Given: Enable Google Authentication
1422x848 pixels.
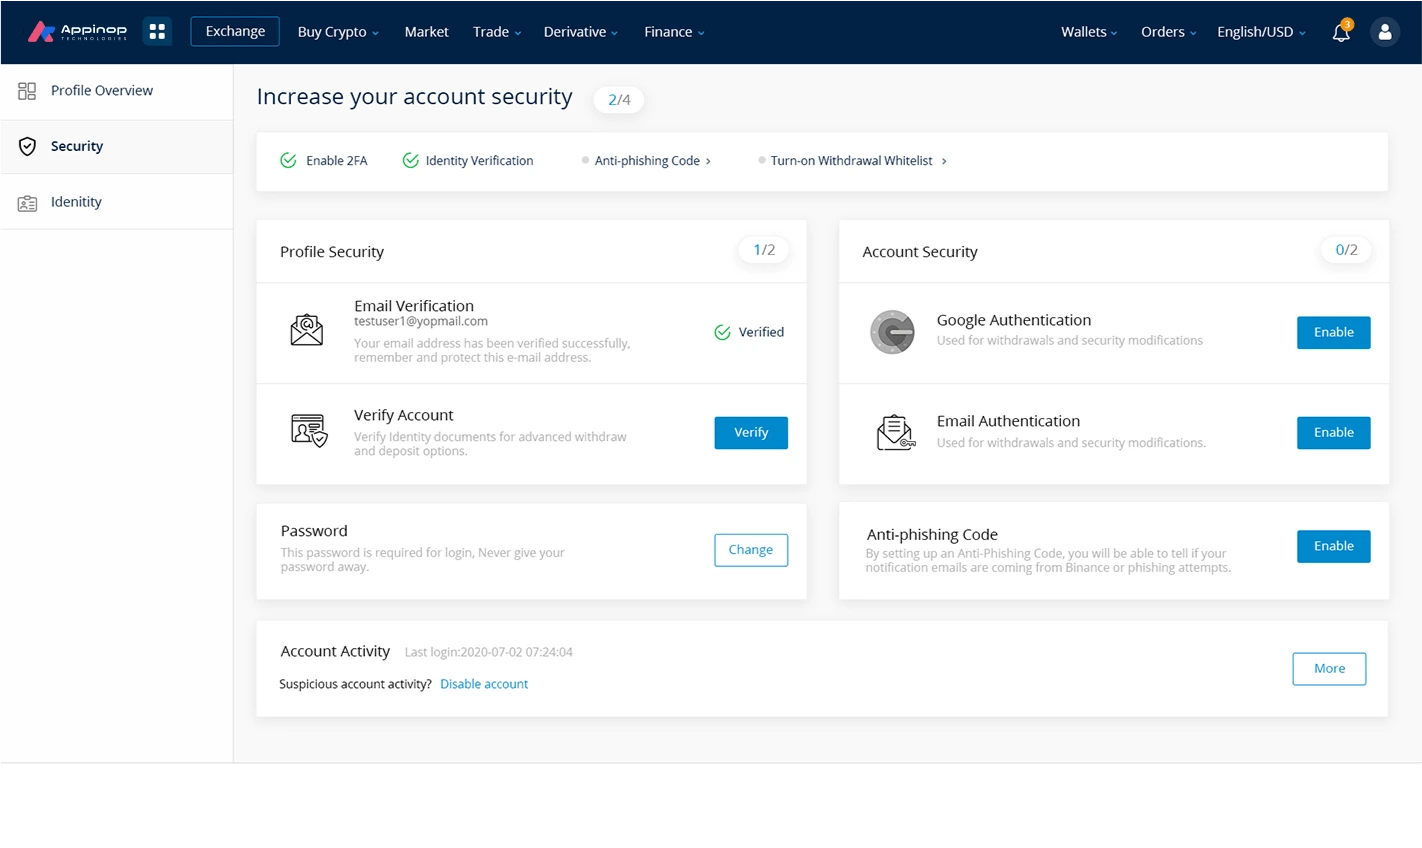Looking at the screenshot, I should click(1333, 332).
